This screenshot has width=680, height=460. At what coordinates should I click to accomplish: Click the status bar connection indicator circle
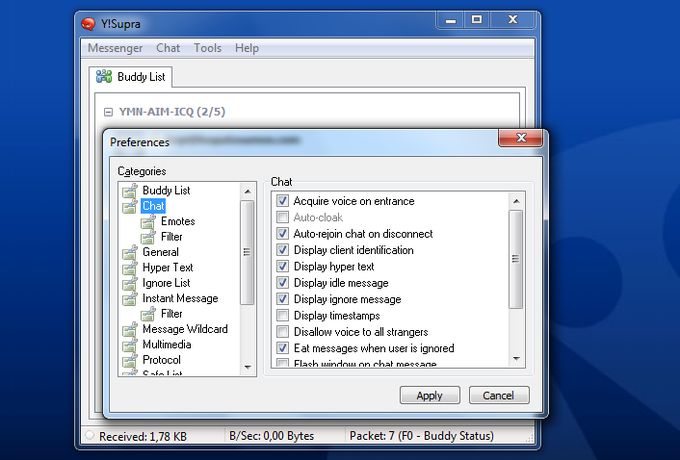89,435
